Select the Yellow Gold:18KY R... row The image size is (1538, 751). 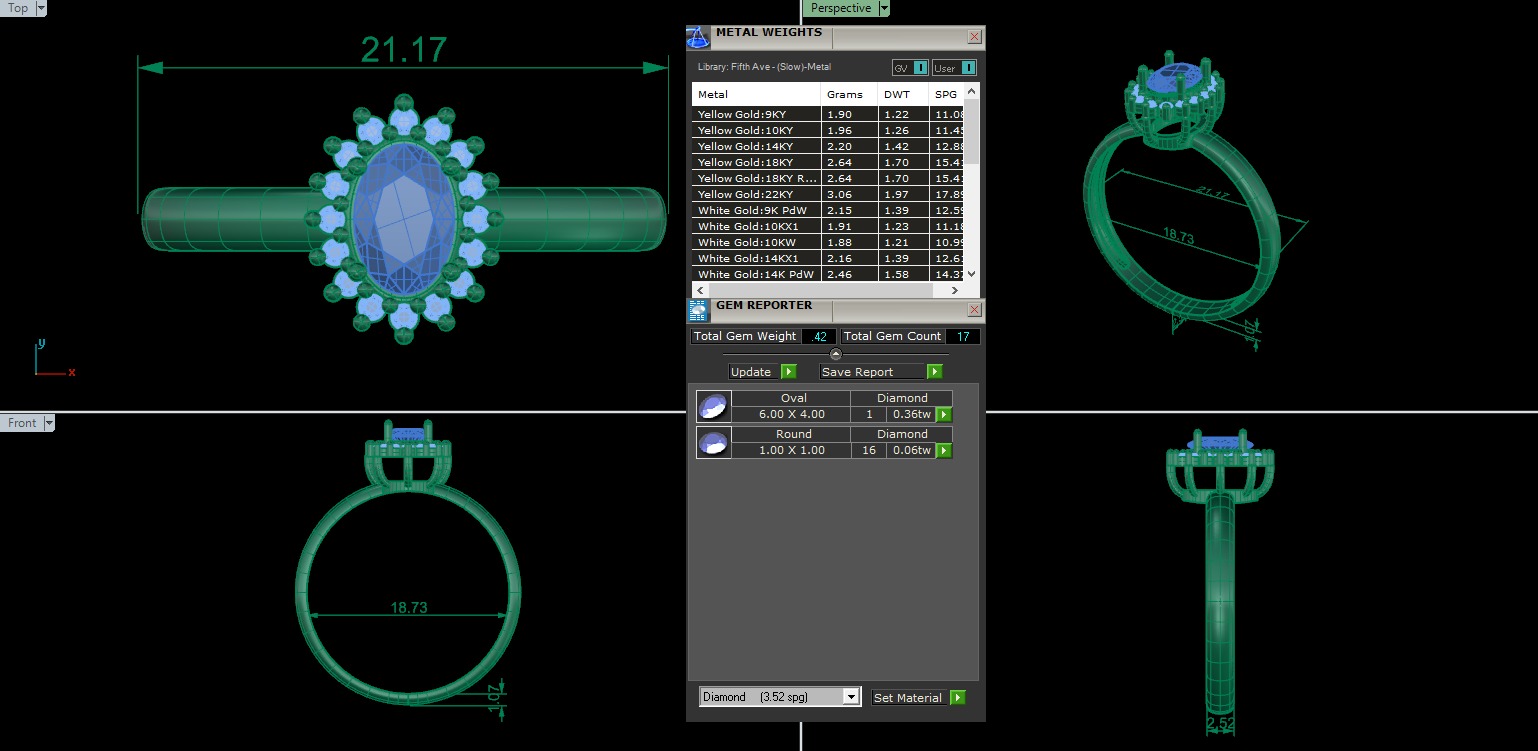(828, 179)
